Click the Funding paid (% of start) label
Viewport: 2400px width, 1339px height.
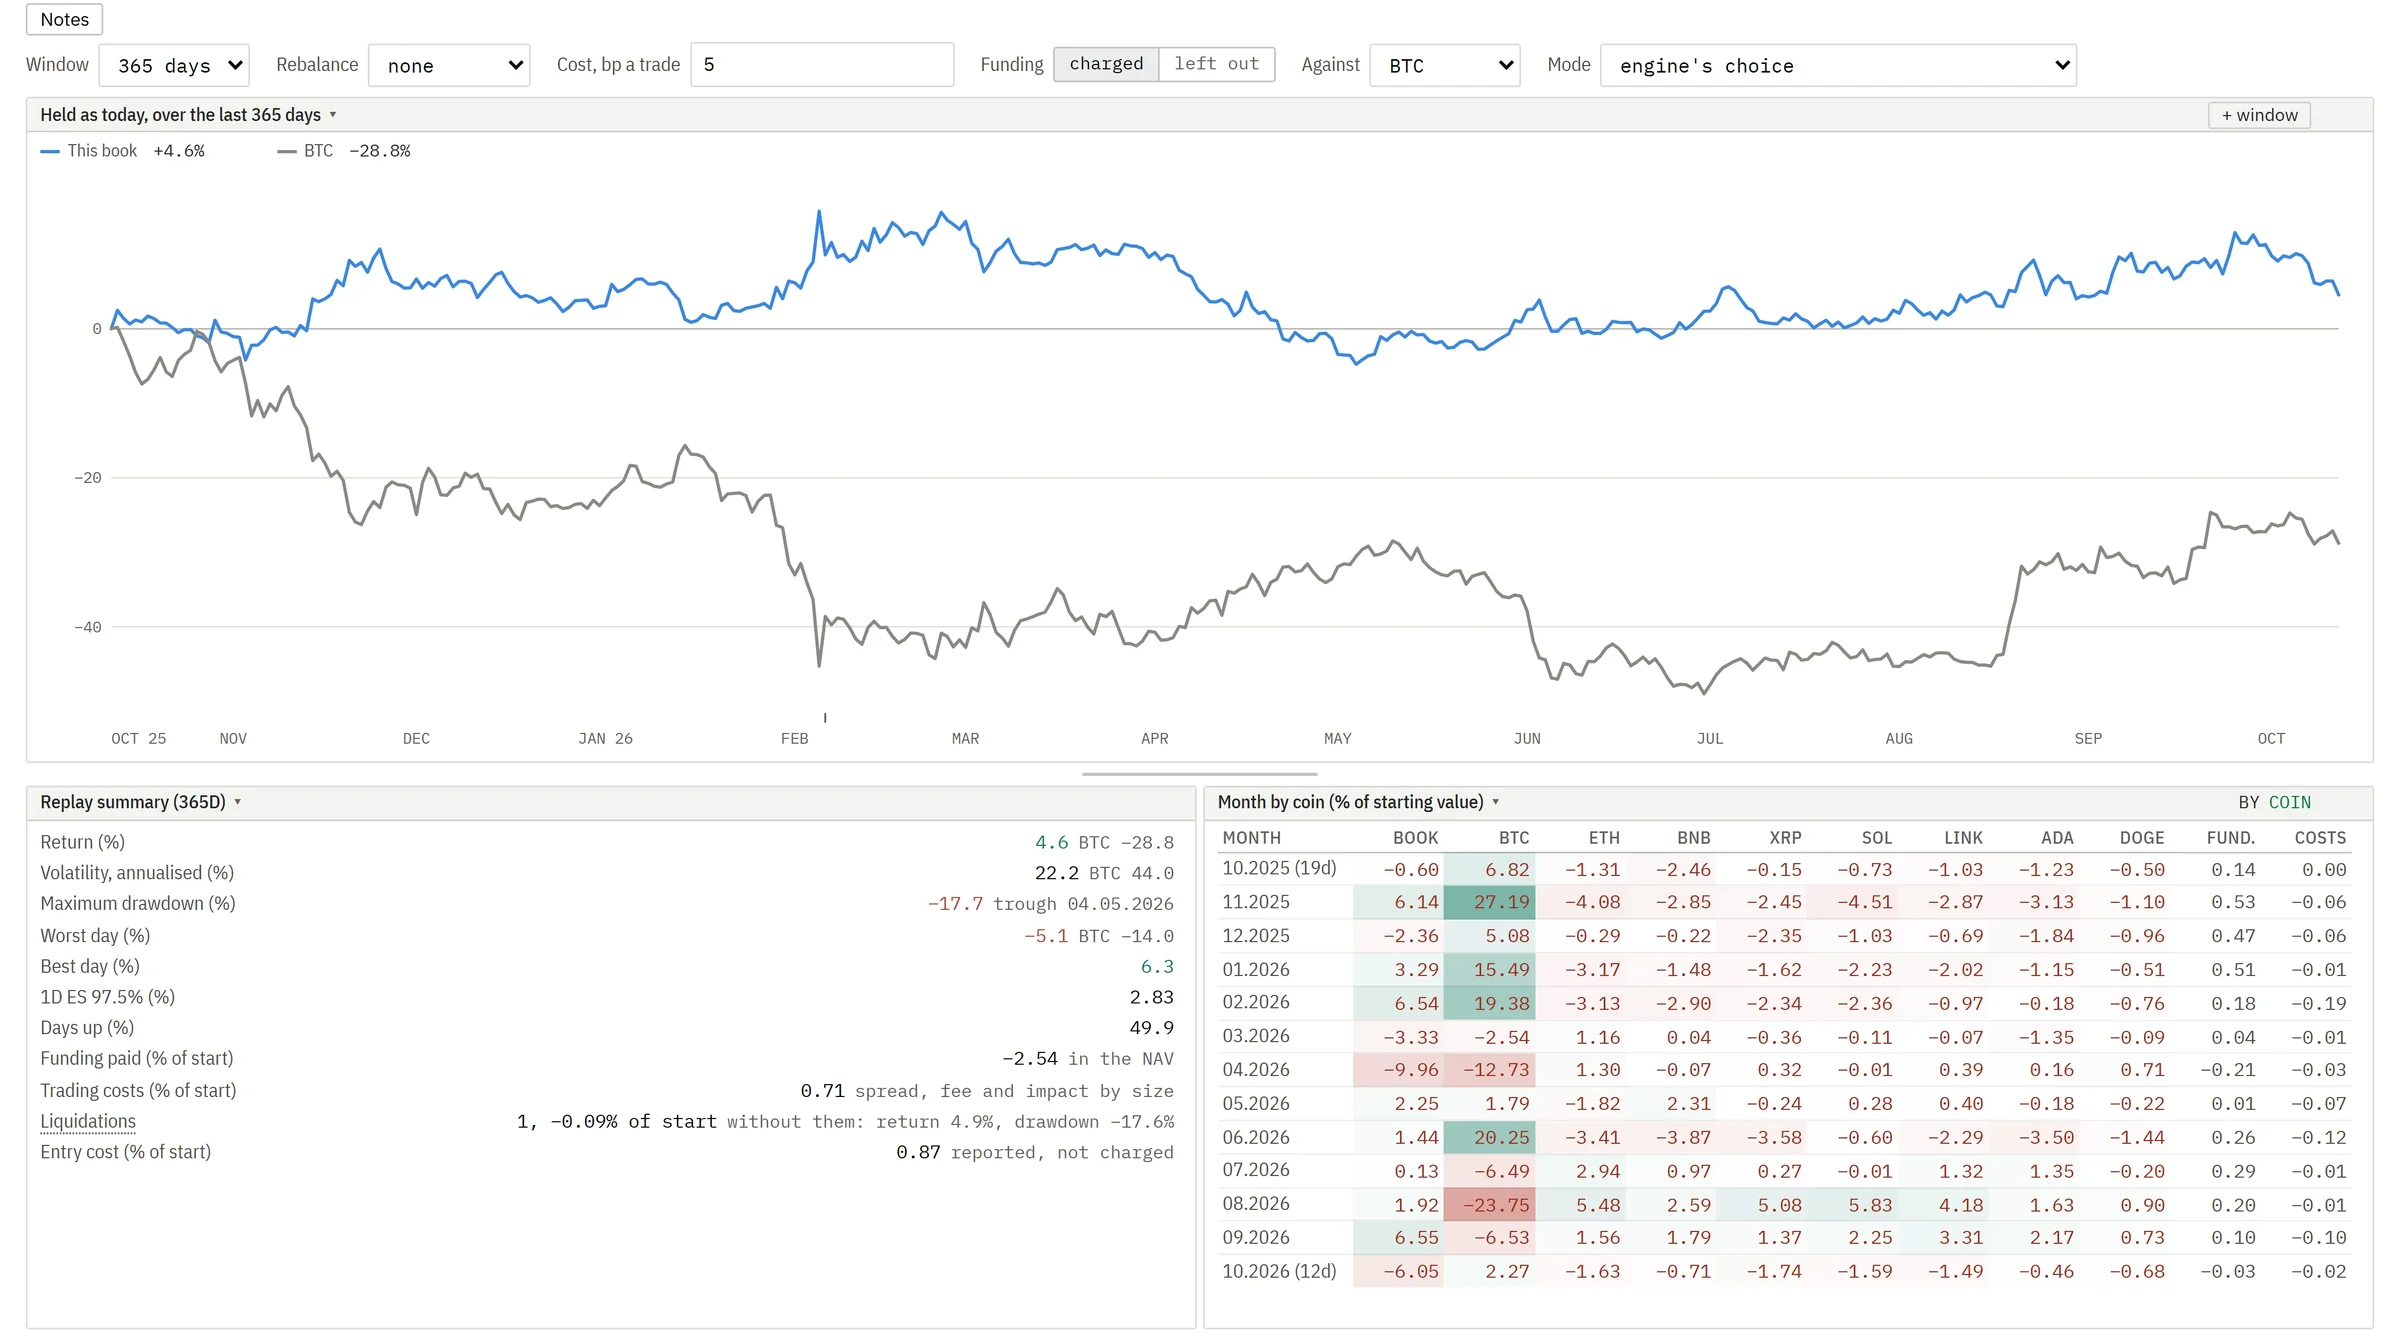[x=136, y=1058]
